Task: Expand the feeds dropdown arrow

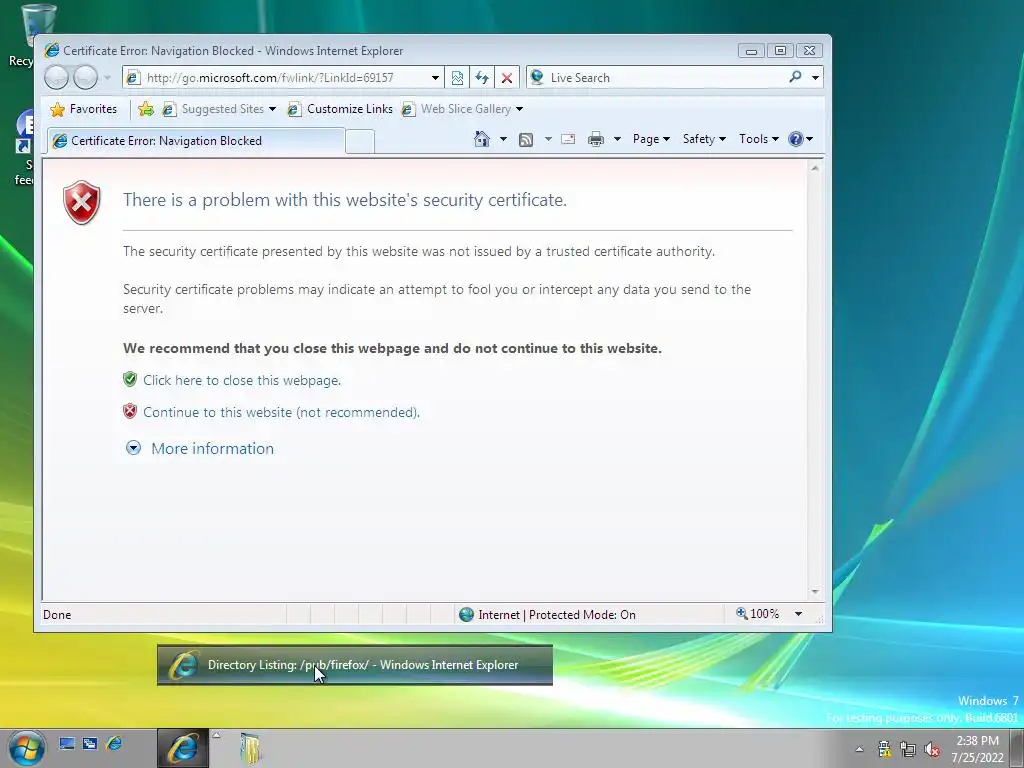Action: tap(548, 139)
